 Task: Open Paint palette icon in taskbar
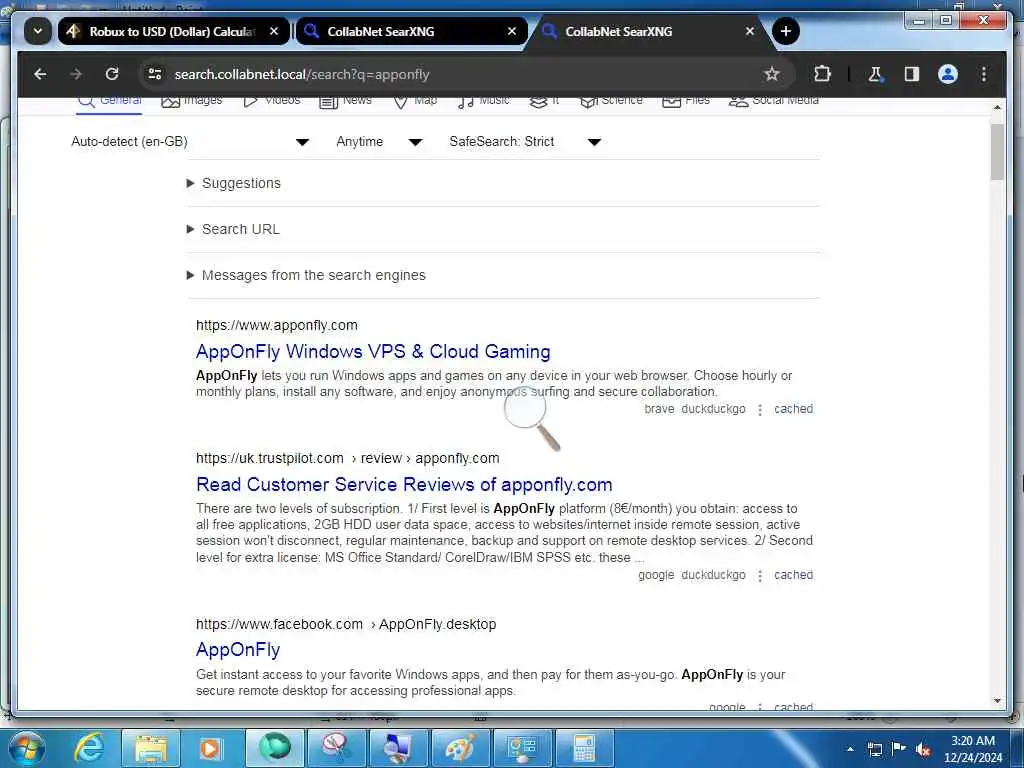pos(460,748)
